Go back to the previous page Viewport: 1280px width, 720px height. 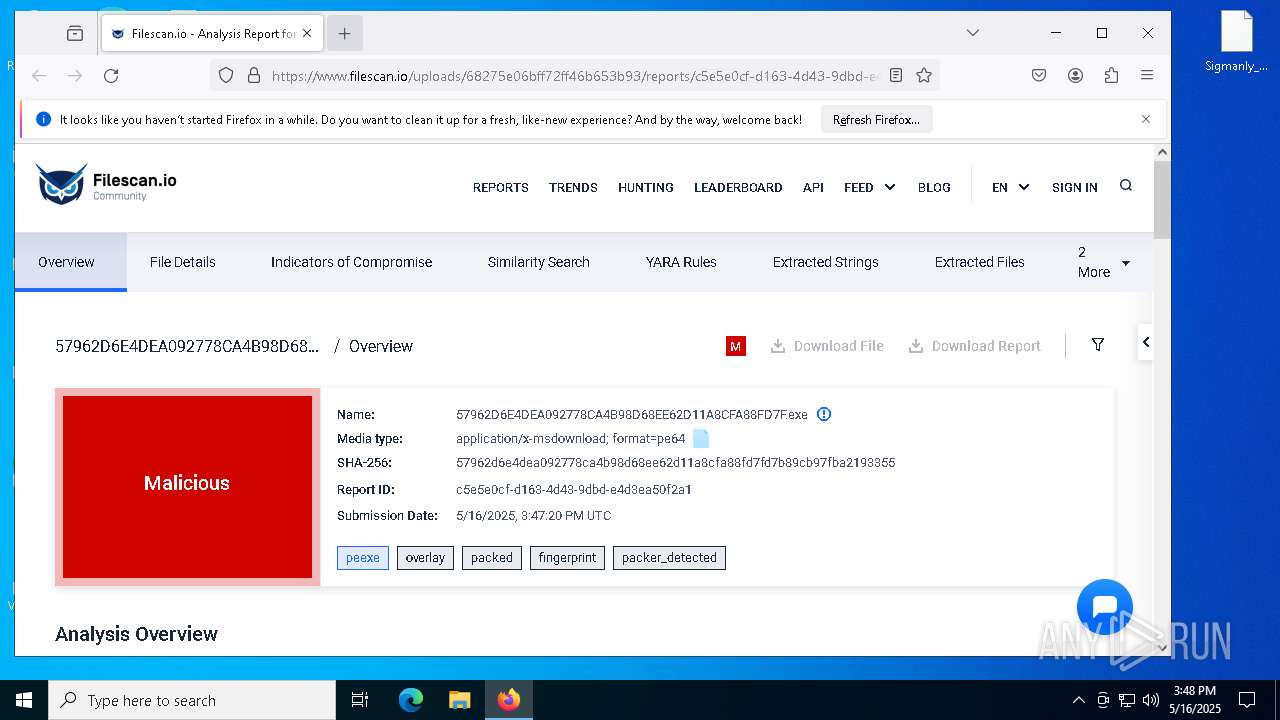39,75
